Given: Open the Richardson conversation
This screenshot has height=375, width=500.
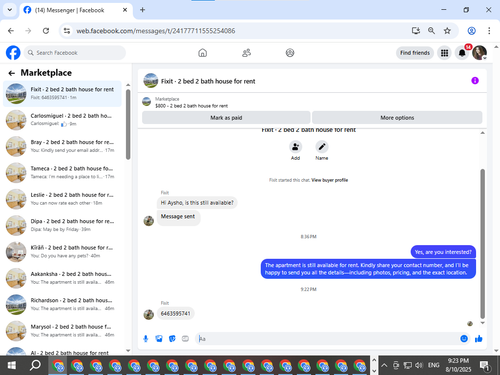Looking at the screenshot, I should click(x=62, y=304).
